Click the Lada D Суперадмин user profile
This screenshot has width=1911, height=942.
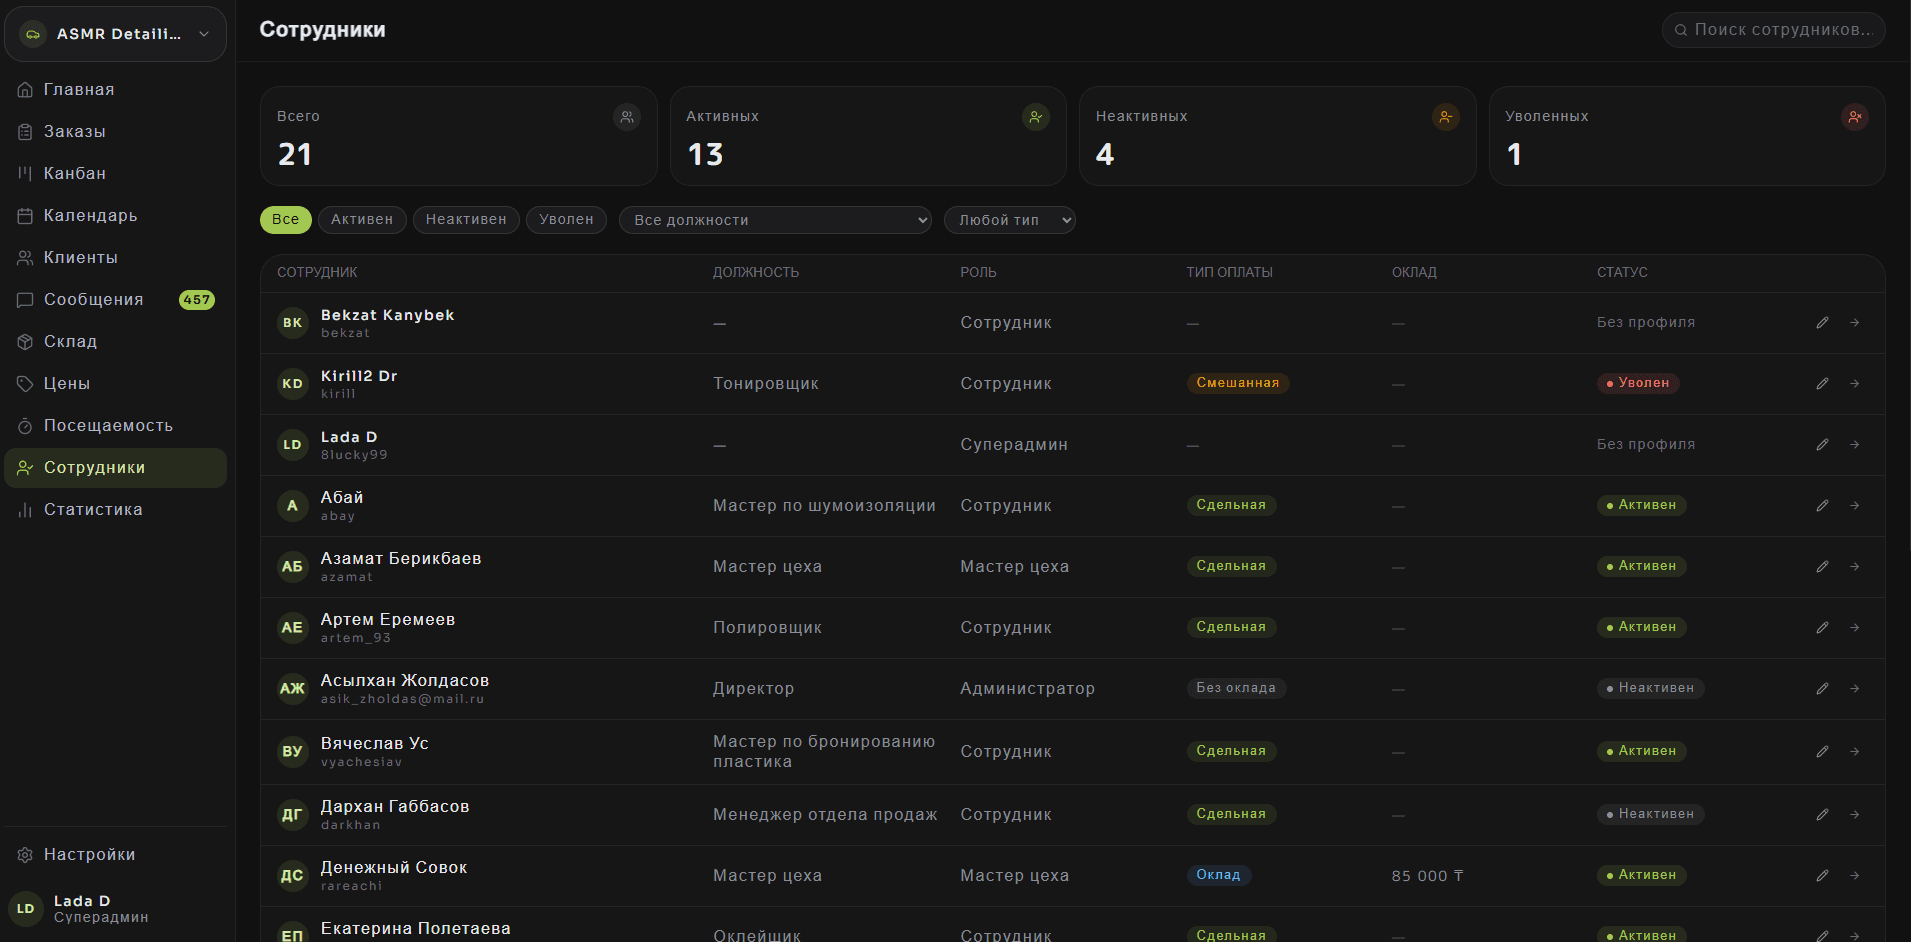(116, 909)
